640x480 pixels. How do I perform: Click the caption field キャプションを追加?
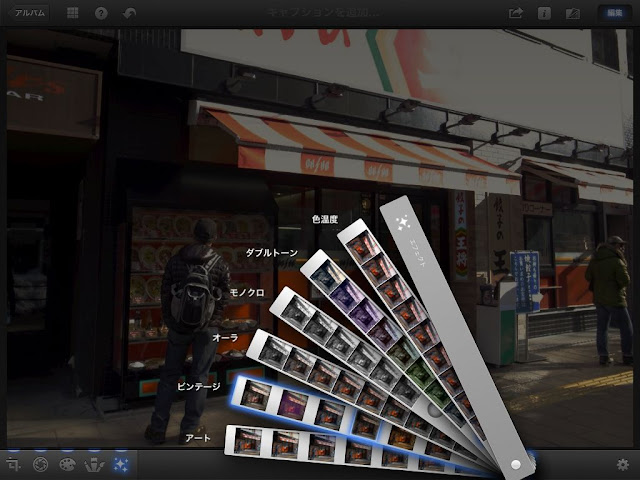(x=322, y=12)
